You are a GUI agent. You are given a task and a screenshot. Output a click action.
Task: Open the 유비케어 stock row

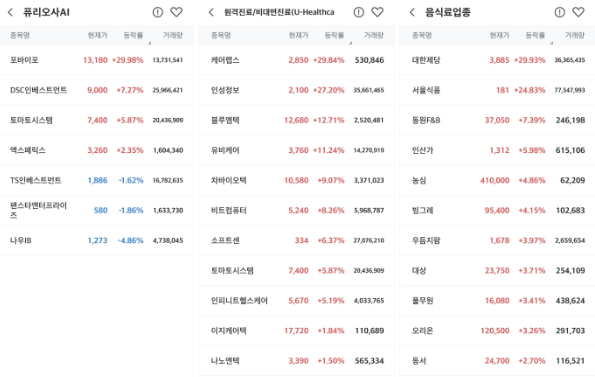296,150
